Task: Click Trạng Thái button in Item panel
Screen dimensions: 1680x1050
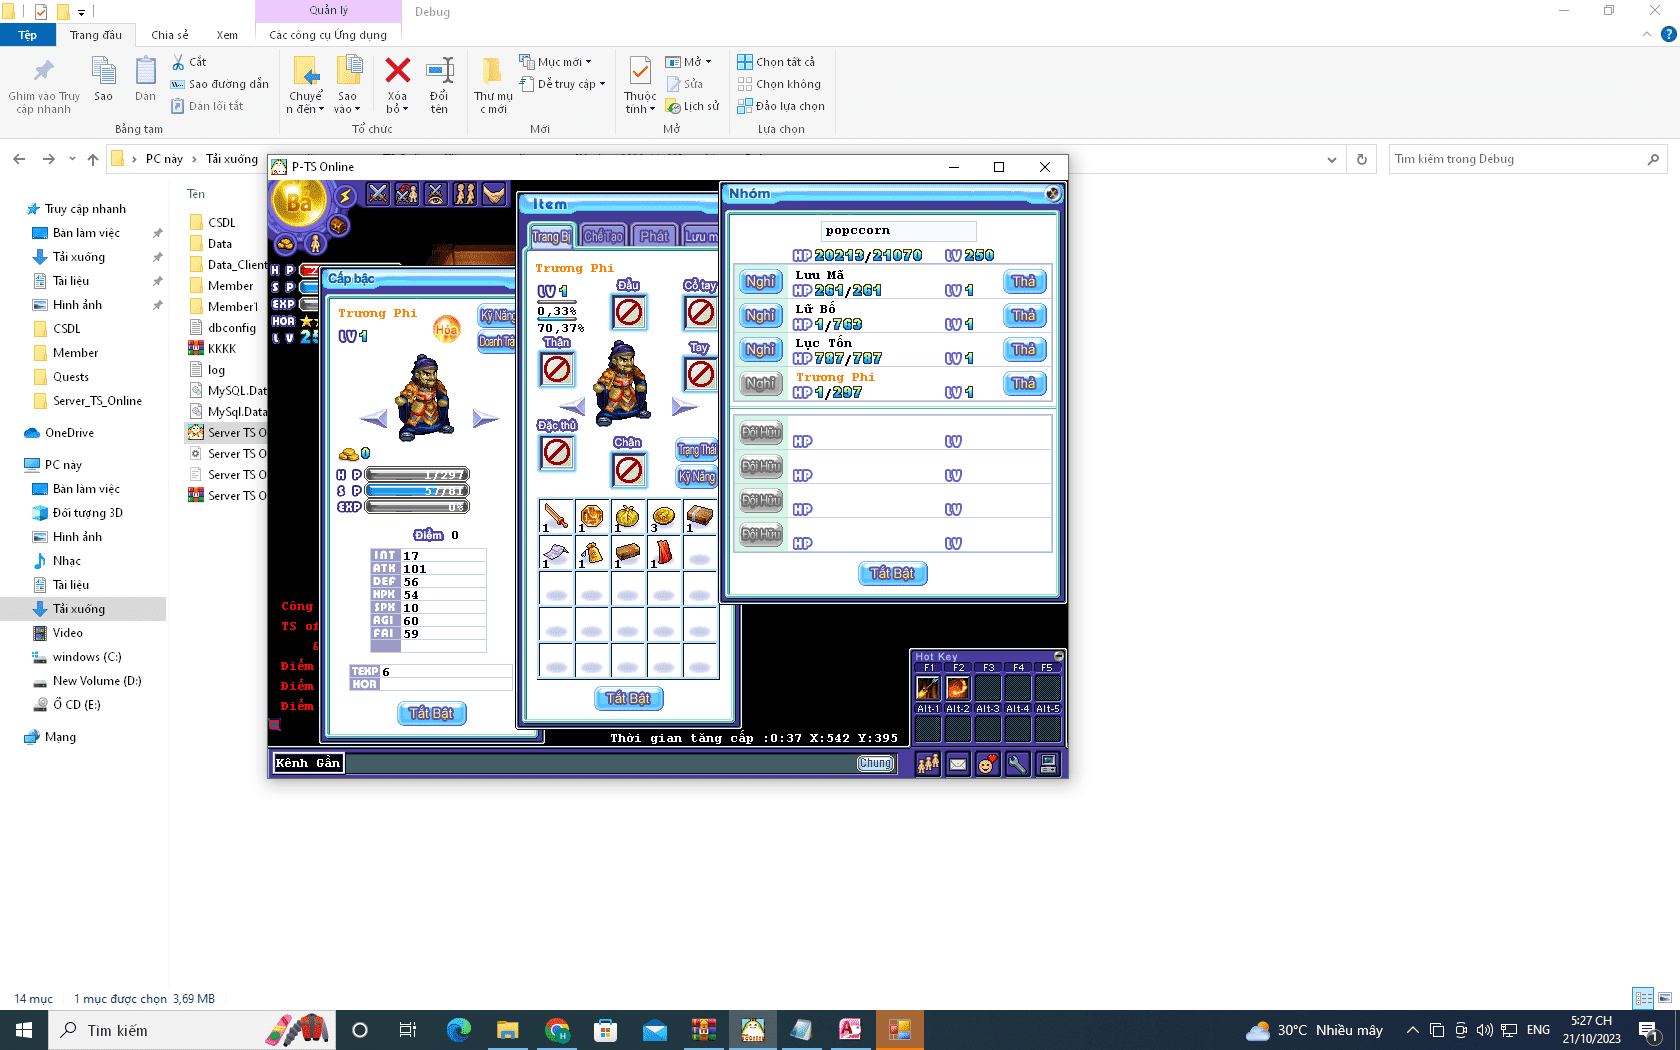Action: pyautogui.click(x=697, y=450)
